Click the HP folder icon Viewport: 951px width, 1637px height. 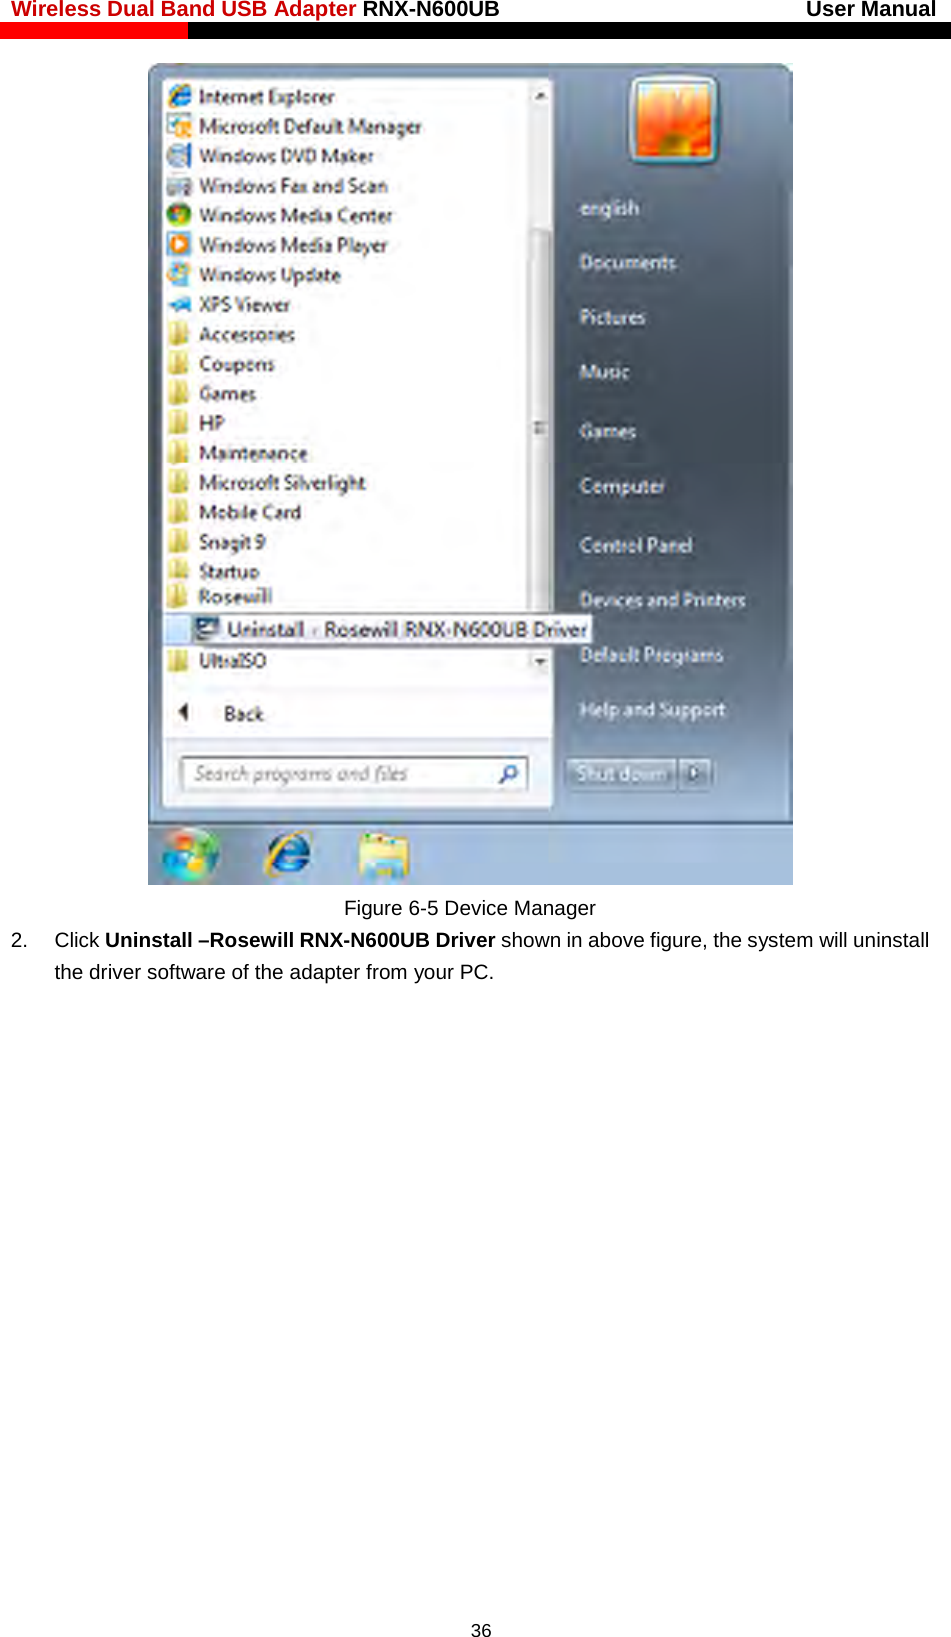click(179, 422)
